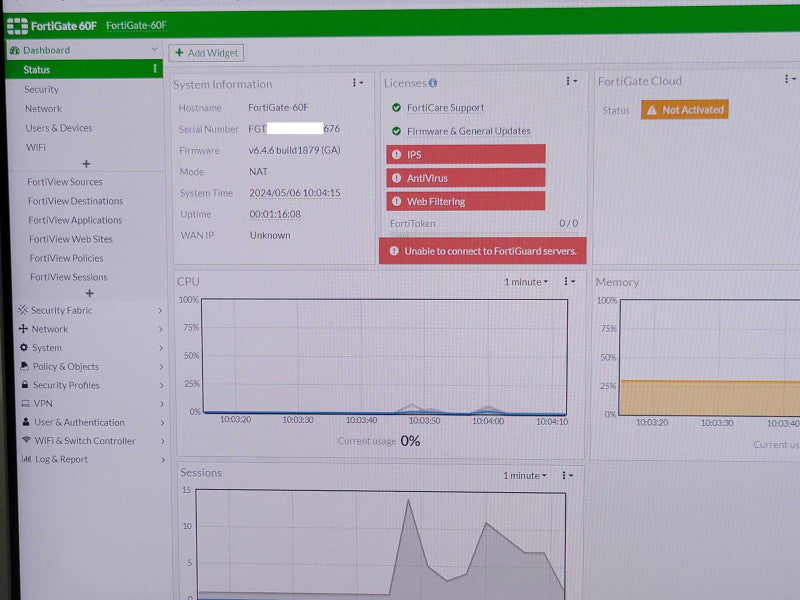This screenshot has height=600, width=800.
Task: Click the Dashboard gauge icon
Action: click(15, 50)
